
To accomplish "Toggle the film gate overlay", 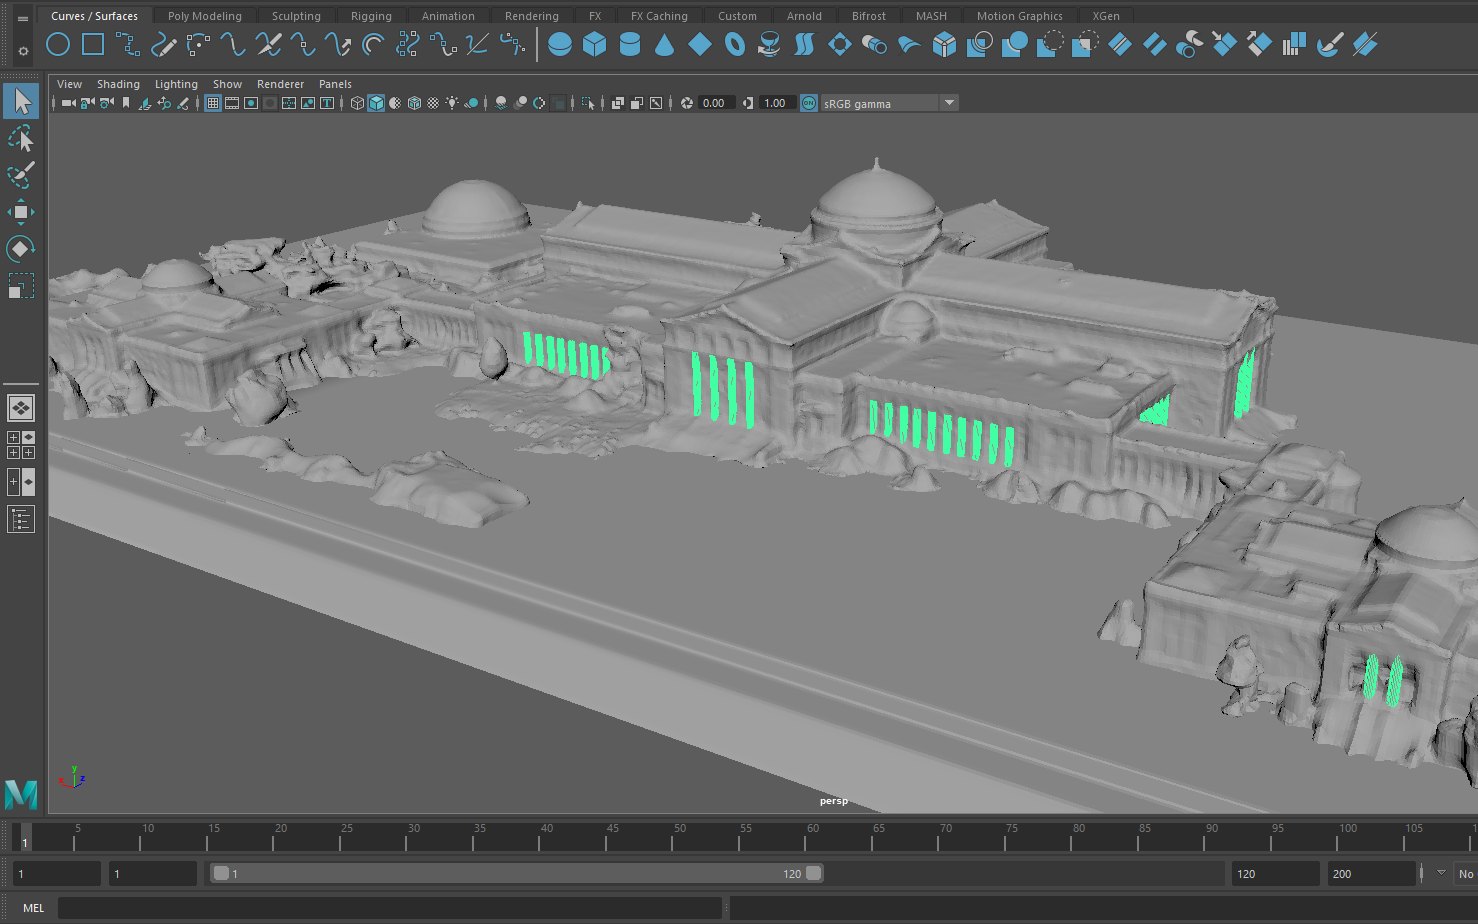I will (232, 103).
